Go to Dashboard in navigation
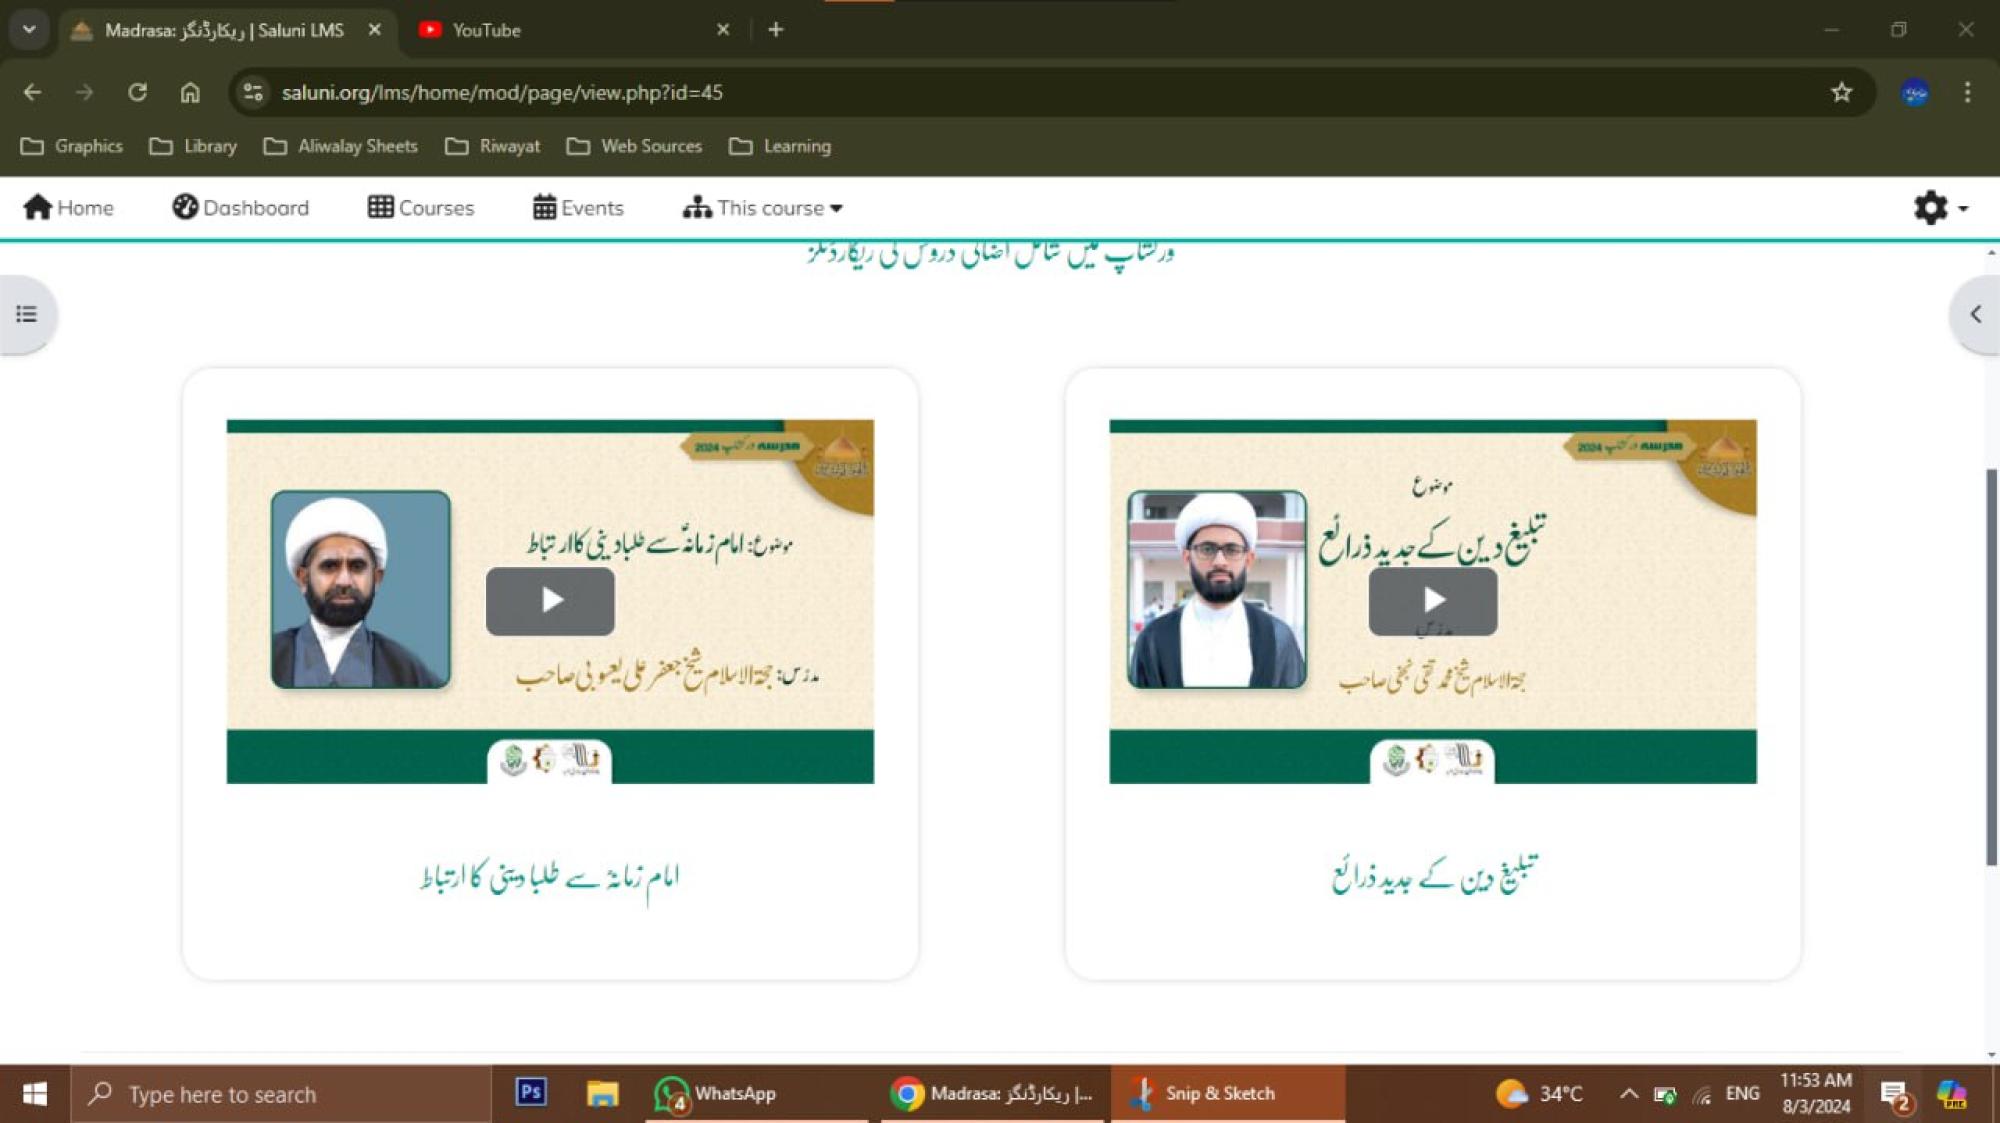The width and height of the screenshot is (2000, 1123). coord(241,208)
